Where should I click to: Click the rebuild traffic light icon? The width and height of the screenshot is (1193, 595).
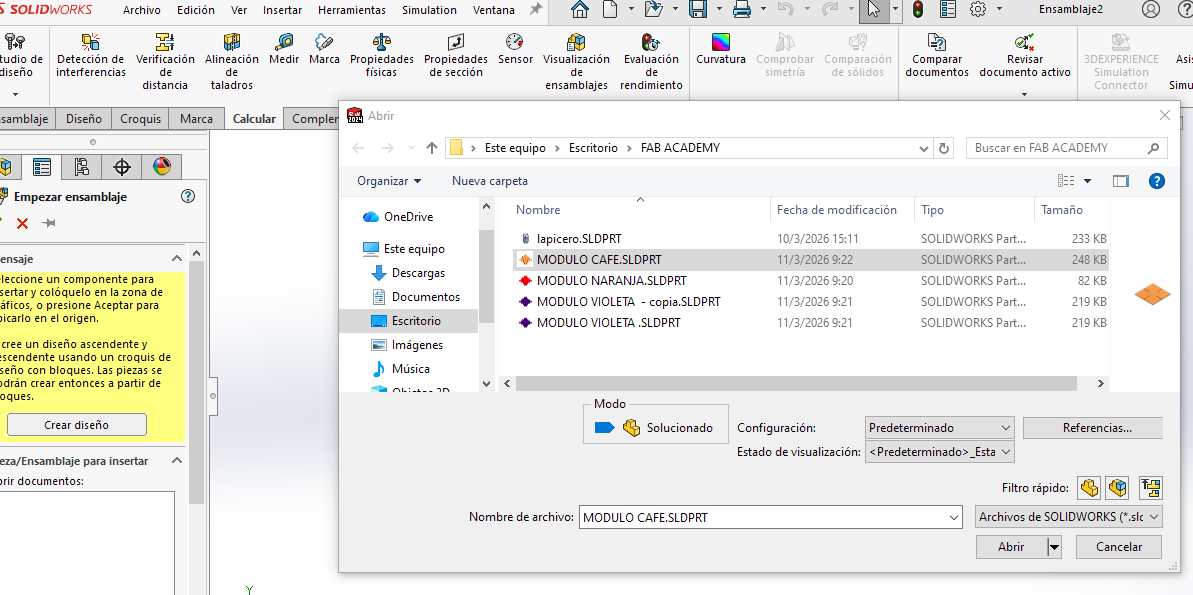point(918,10)
